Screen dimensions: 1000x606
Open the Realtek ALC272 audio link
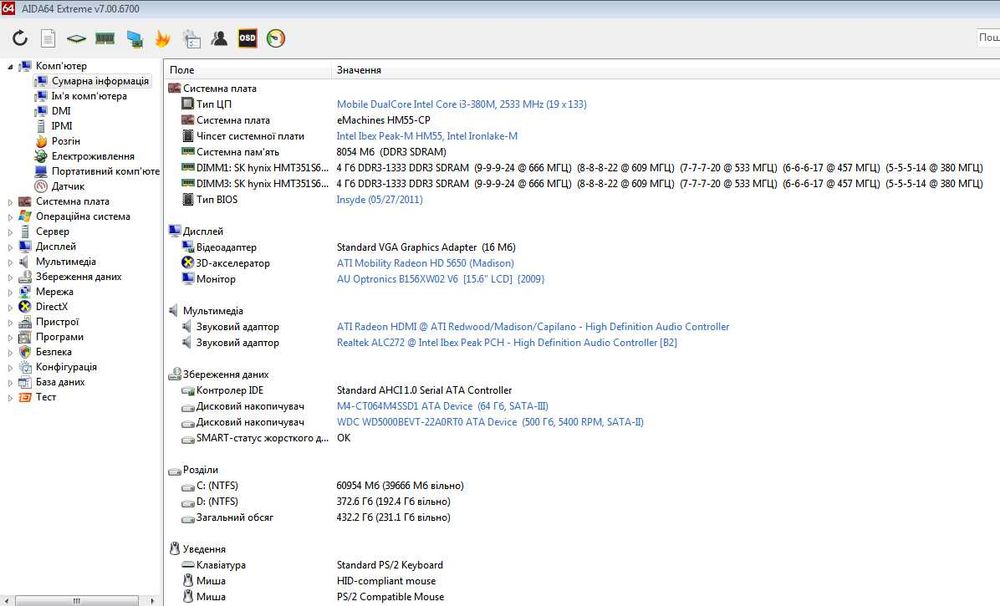pos(506,343)
